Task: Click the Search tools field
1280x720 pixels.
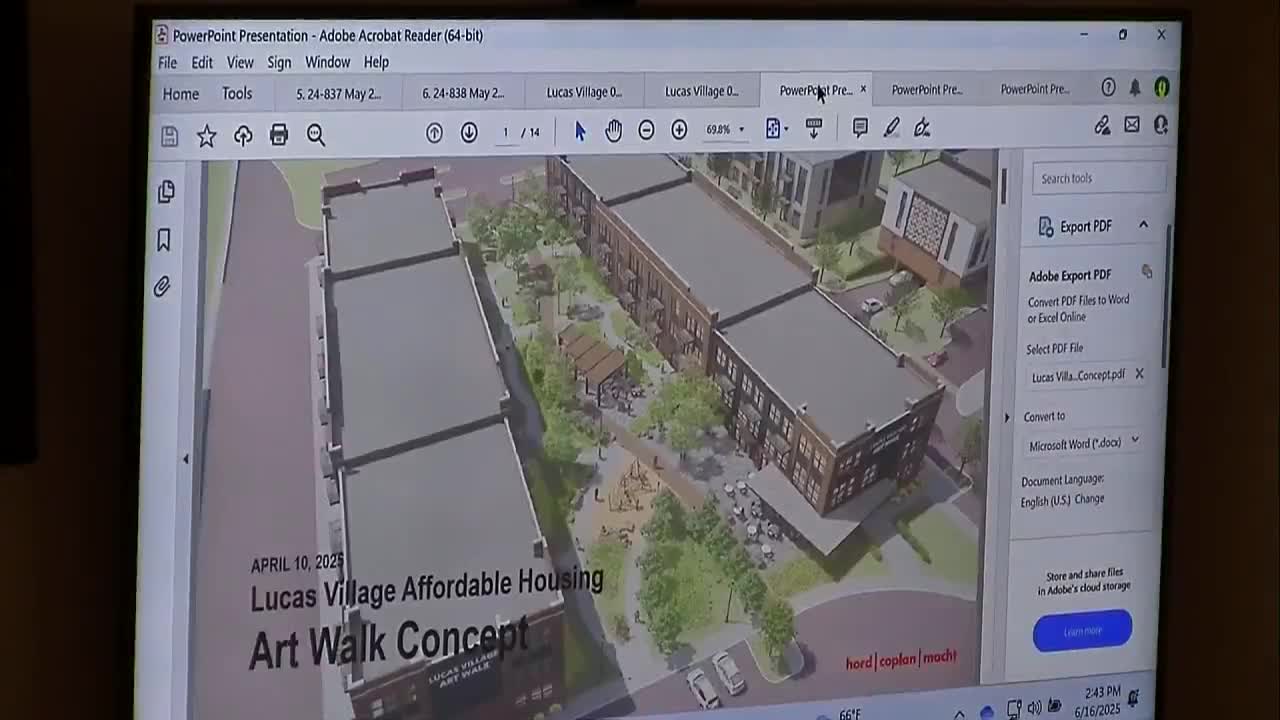Action: pos(1098,178)
